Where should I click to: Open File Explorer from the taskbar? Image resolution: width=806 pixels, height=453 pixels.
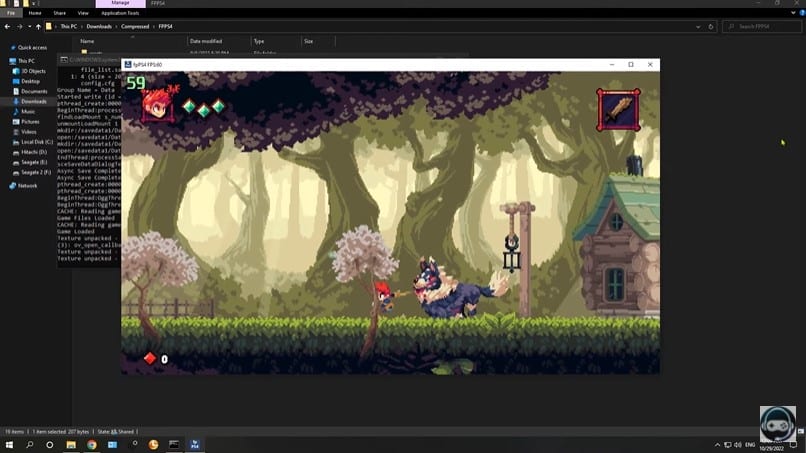[71, 444]
